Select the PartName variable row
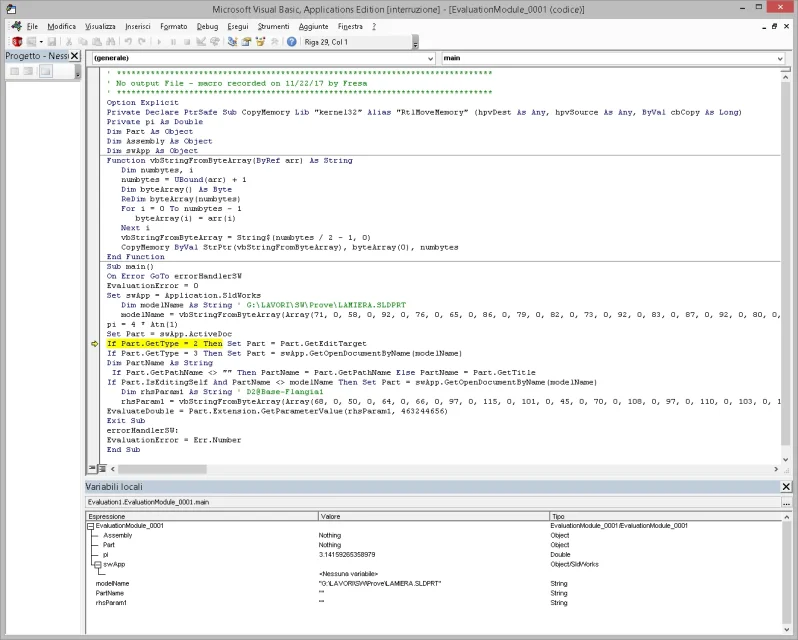This screenshot has height=640, width=798. (x=434, y=593)
